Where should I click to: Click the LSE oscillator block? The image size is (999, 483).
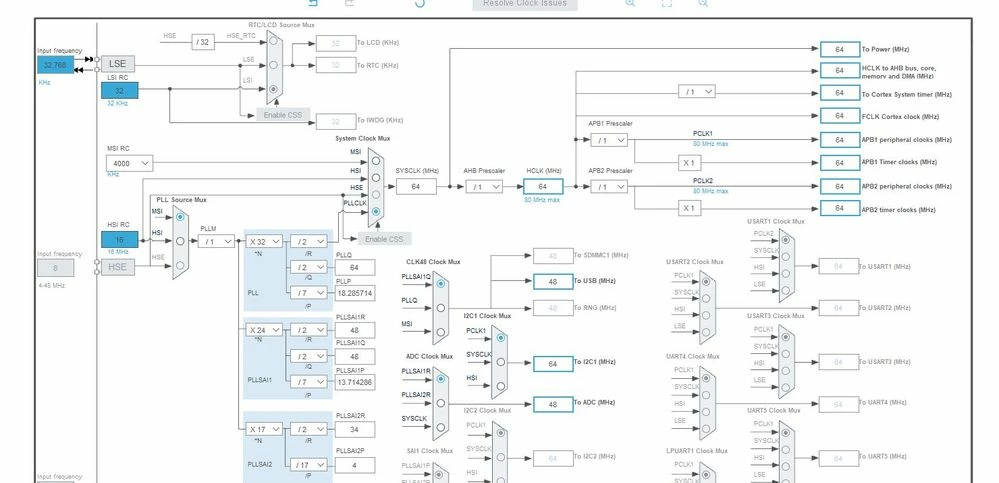[x=118, y=64]
